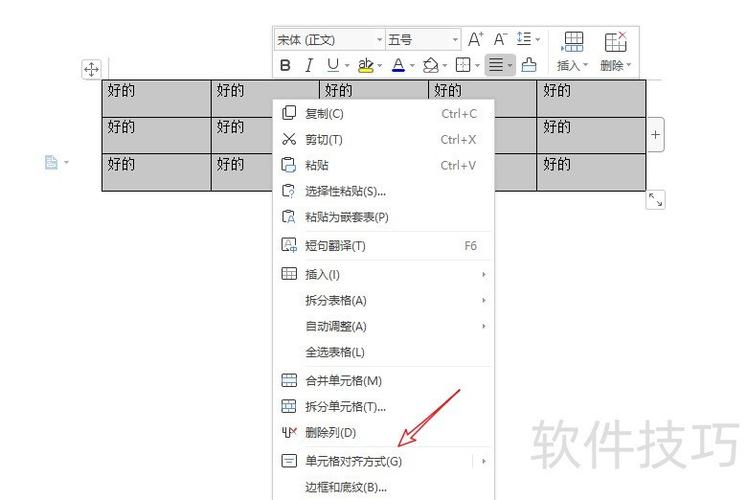Image resolution: width=747 pixels, height=500 pixels.
Task: Expand the paste options icon arrow
Action: (66, 163)
